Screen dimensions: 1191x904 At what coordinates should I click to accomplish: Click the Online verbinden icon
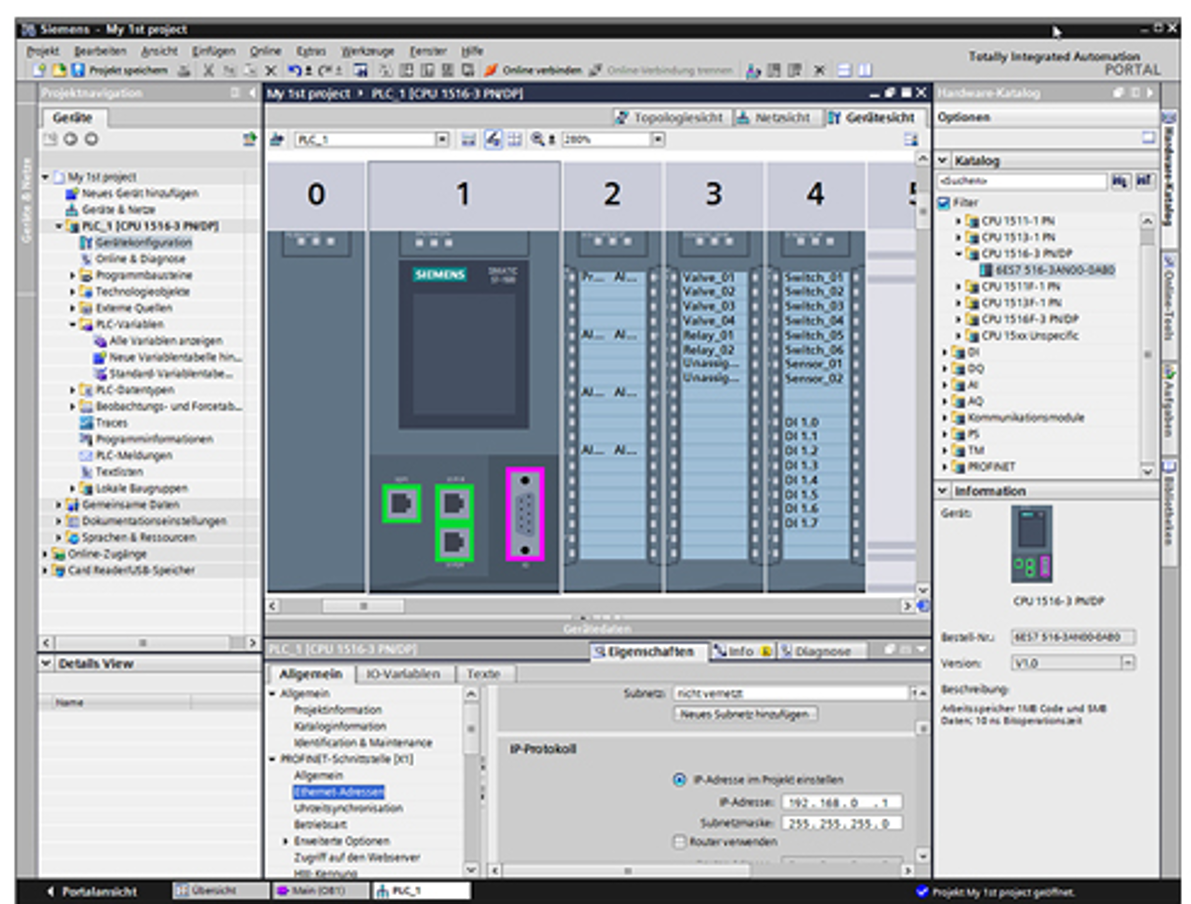[x=491, y=71]
